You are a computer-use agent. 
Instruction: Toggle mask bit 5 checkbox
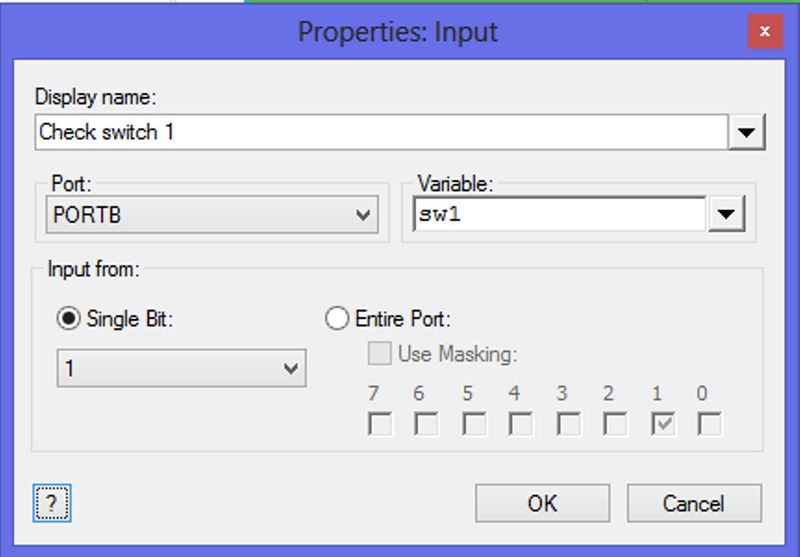(474, 424)
